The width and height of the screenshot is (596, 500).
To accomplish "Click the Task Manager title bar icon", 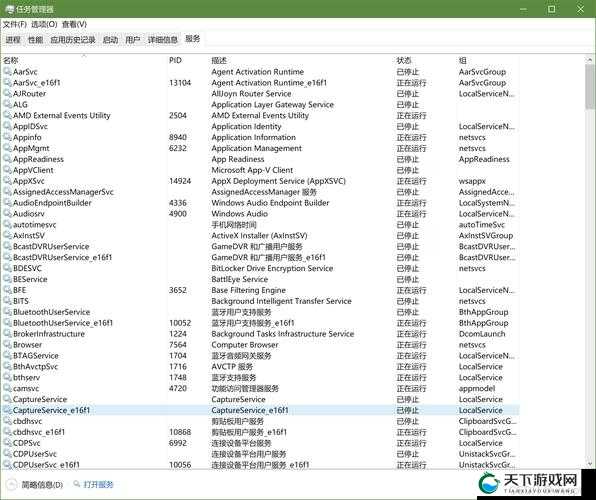I will pos(9,9).
